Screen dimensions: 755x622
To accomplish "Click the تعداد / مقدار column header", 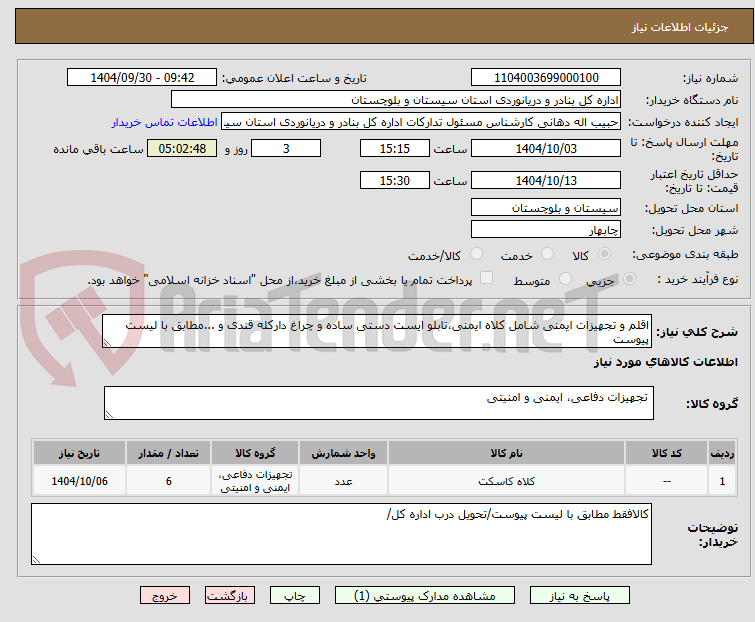I will [169, 453].
